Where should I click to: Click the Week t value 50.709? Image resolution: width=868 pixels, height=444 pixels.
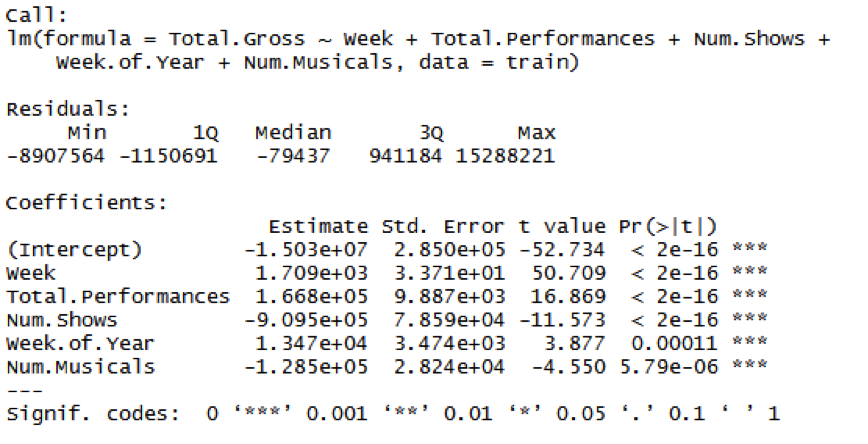point(569,273)
